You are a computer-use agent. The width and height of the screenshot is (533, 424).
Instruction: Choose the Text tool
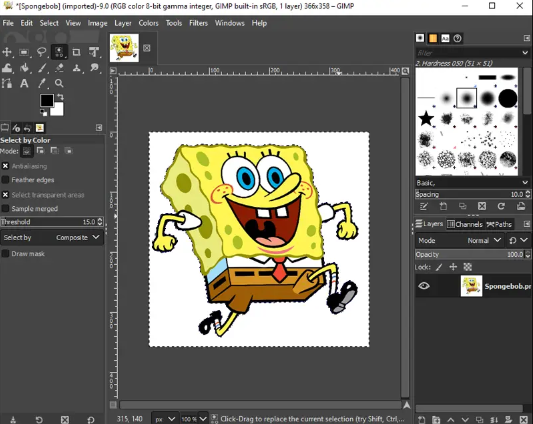point(24,83)
